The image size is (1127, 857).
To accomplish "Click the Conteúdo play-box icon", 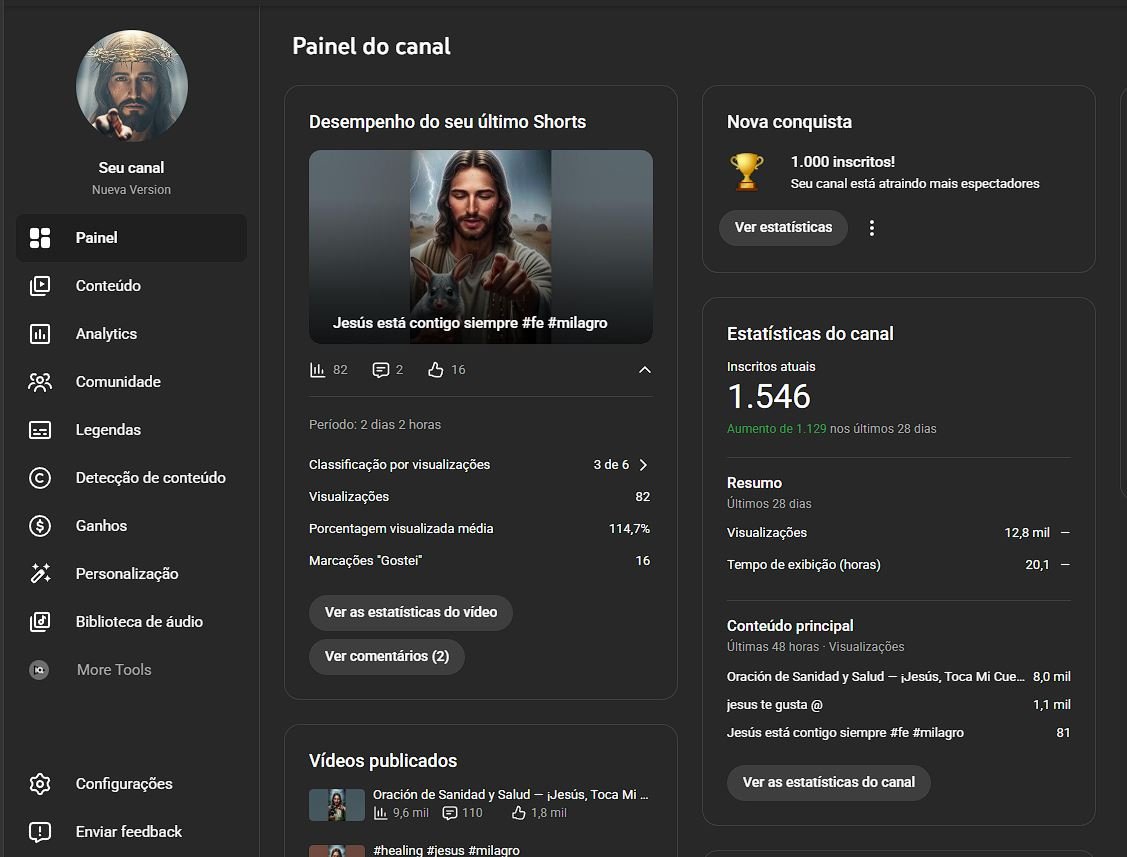I will 40,285.
